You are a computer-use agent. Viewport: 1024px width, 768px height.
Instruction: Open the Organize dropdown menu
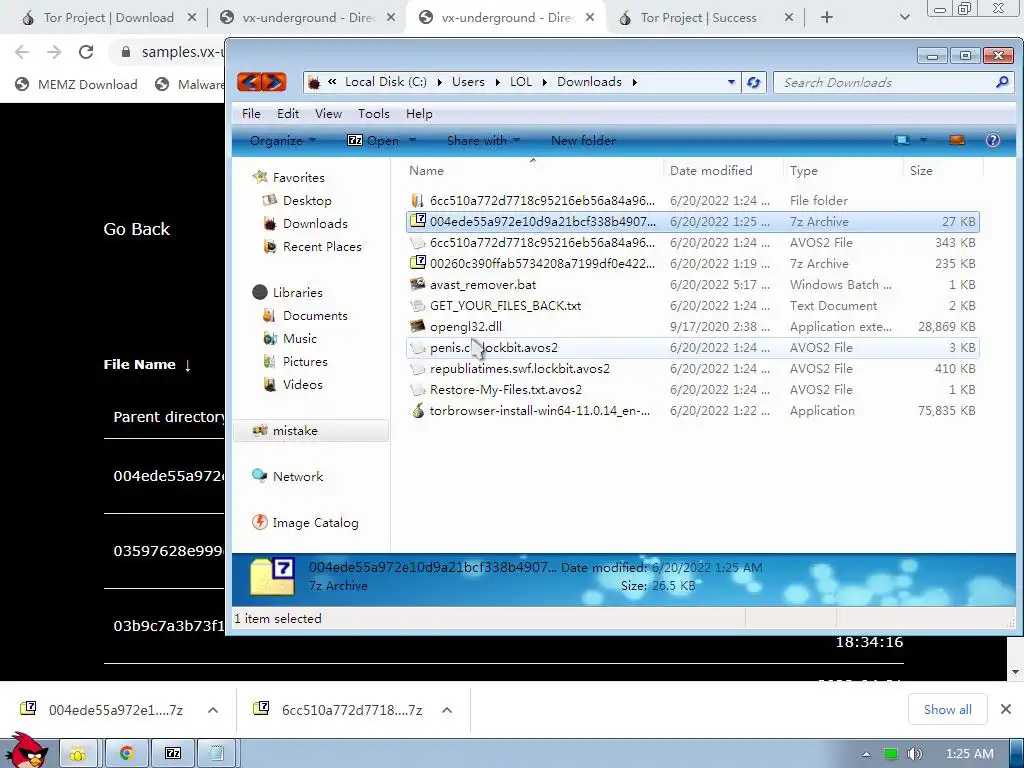(x=283, y=140)
